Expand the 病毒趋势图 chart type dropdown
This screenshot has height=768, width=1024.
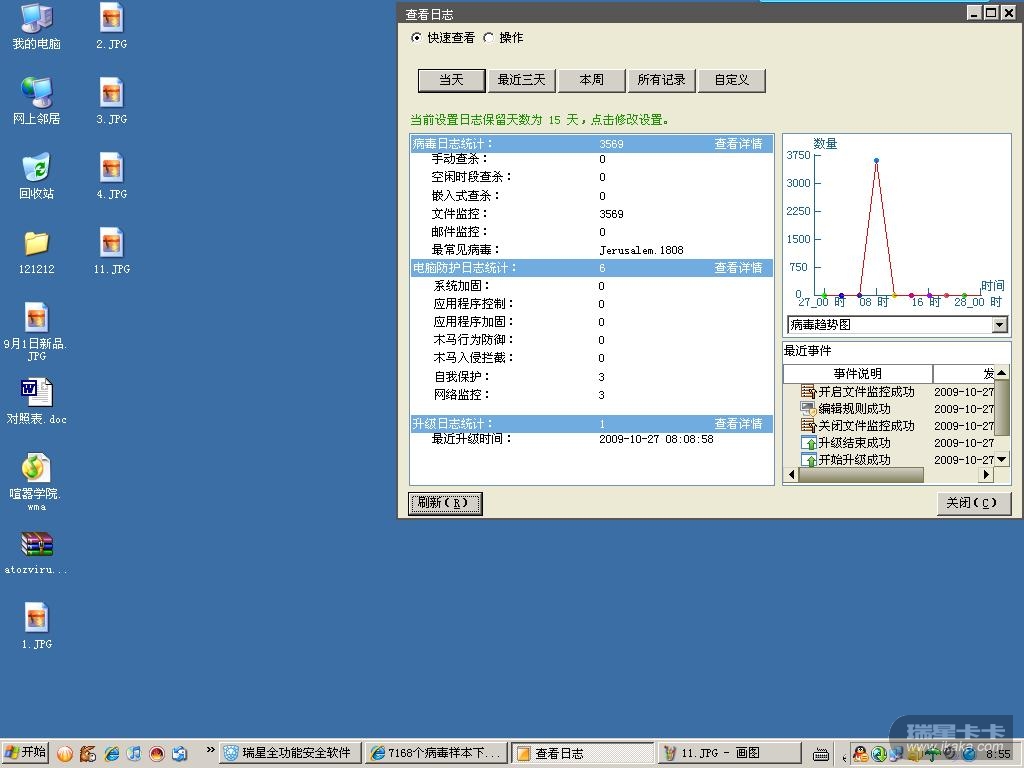(999, 325)
